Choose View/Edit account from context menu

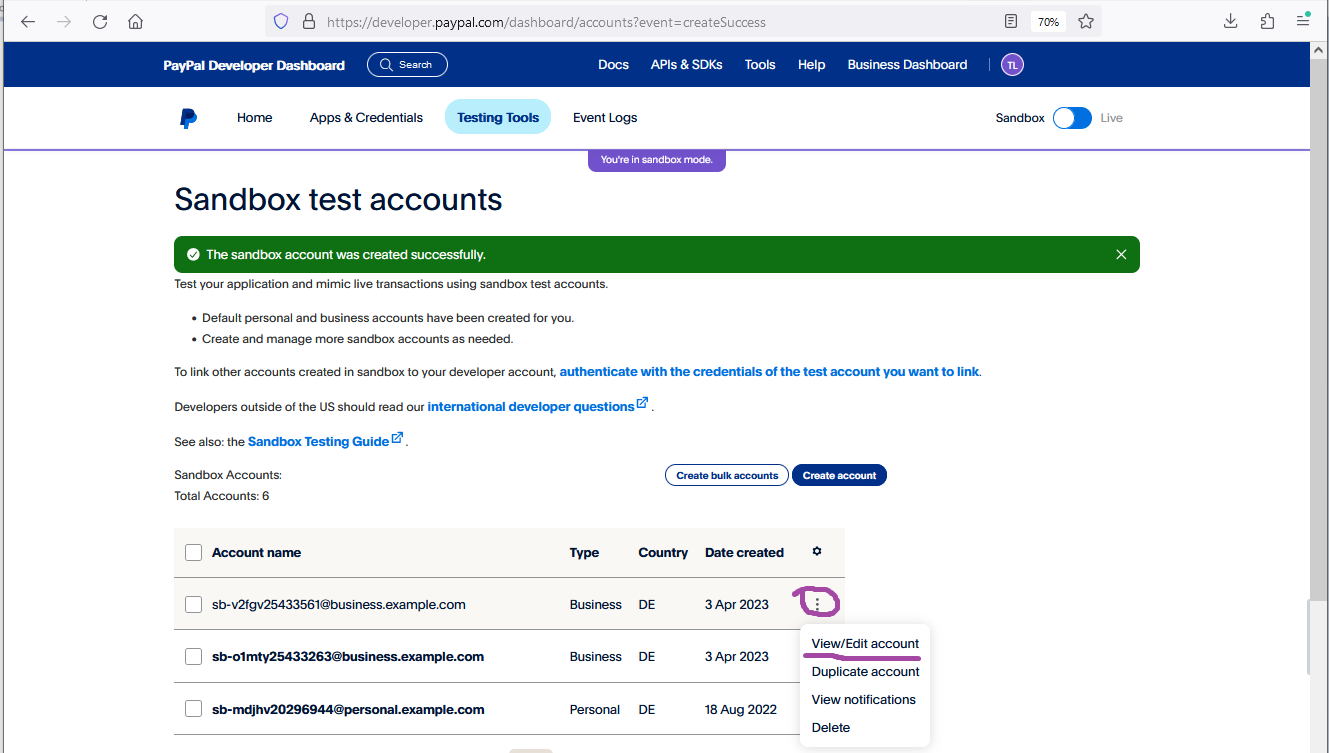coord(865,644)
